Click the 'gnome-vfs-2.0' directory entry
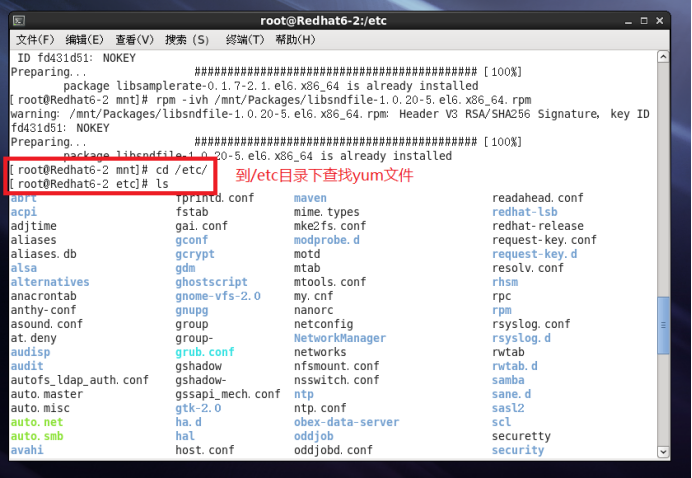 [x=218, y=296]
